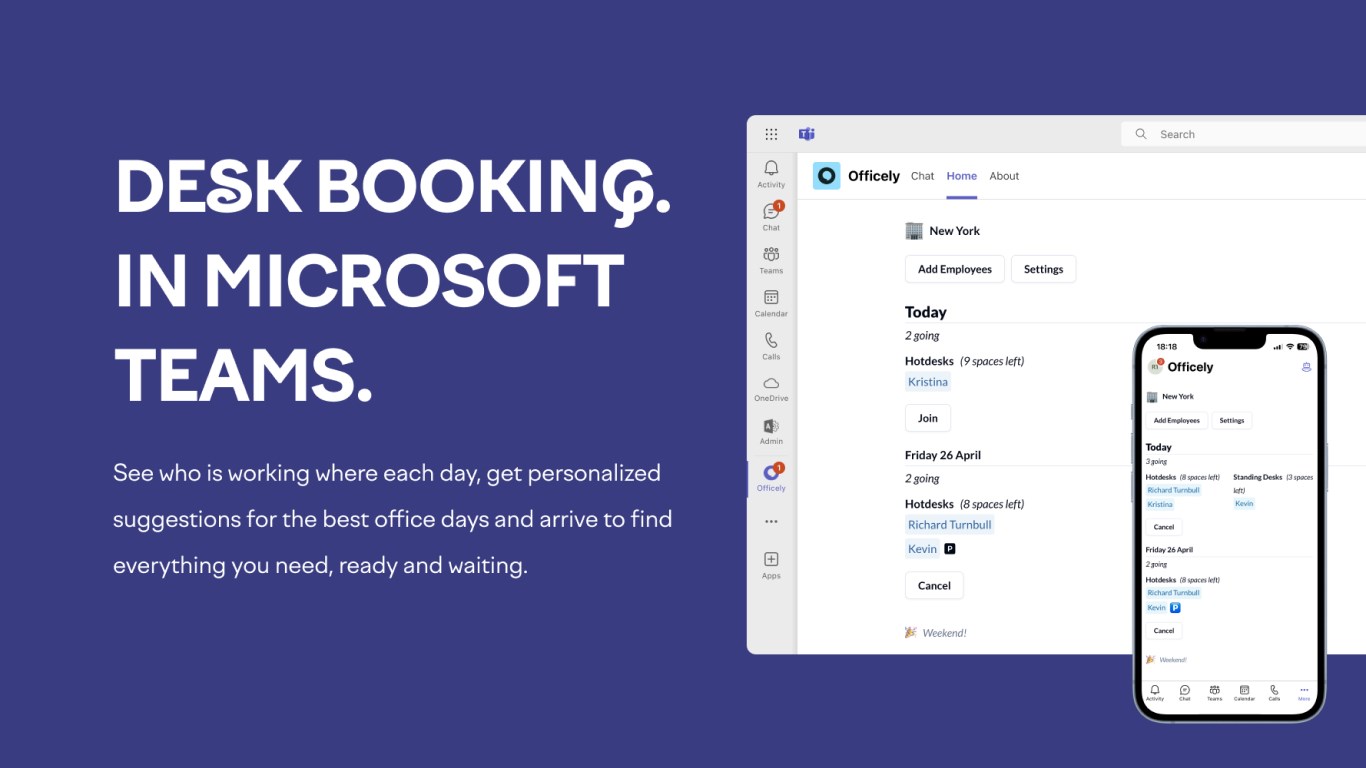Tap the bot icon at phone's top right

point(1306,367)
